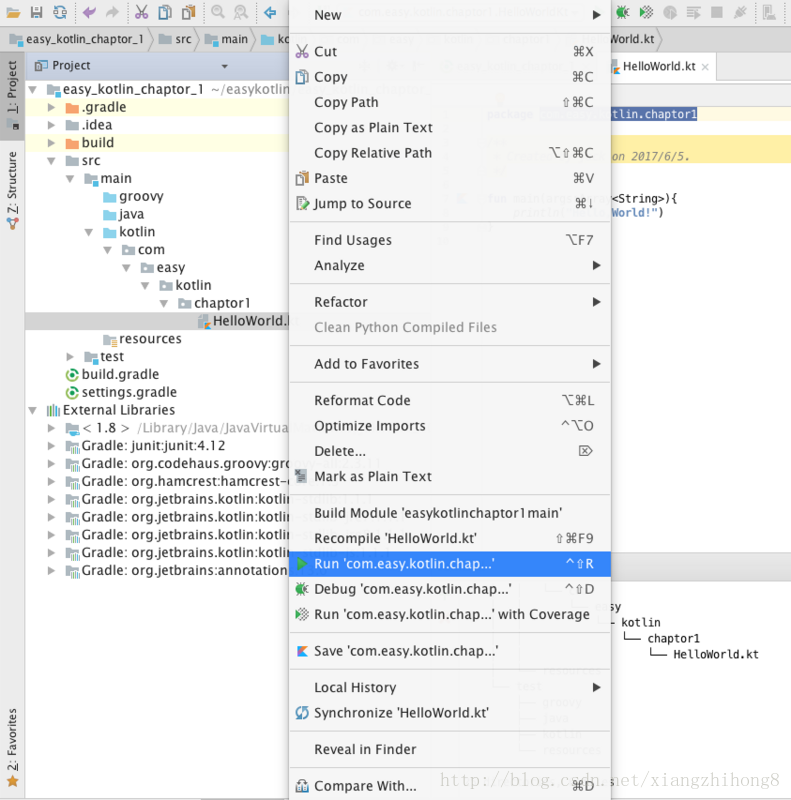
Task: Click the Open folder toolbar icon
Action: pyautogui.click(x=13, y=11)
